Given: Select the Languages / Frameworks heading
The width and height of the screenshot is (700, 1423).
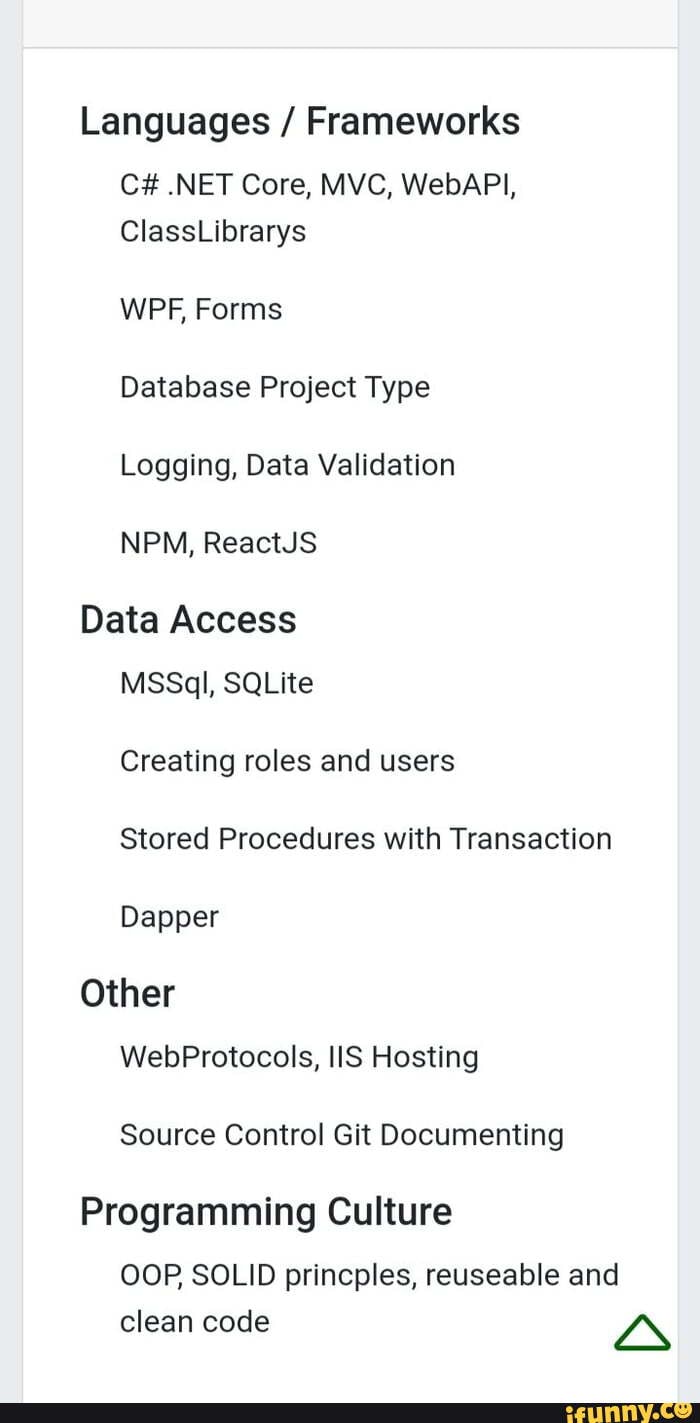Looking at the screenshot, I should pyautogui.click(x=300, y=122).
